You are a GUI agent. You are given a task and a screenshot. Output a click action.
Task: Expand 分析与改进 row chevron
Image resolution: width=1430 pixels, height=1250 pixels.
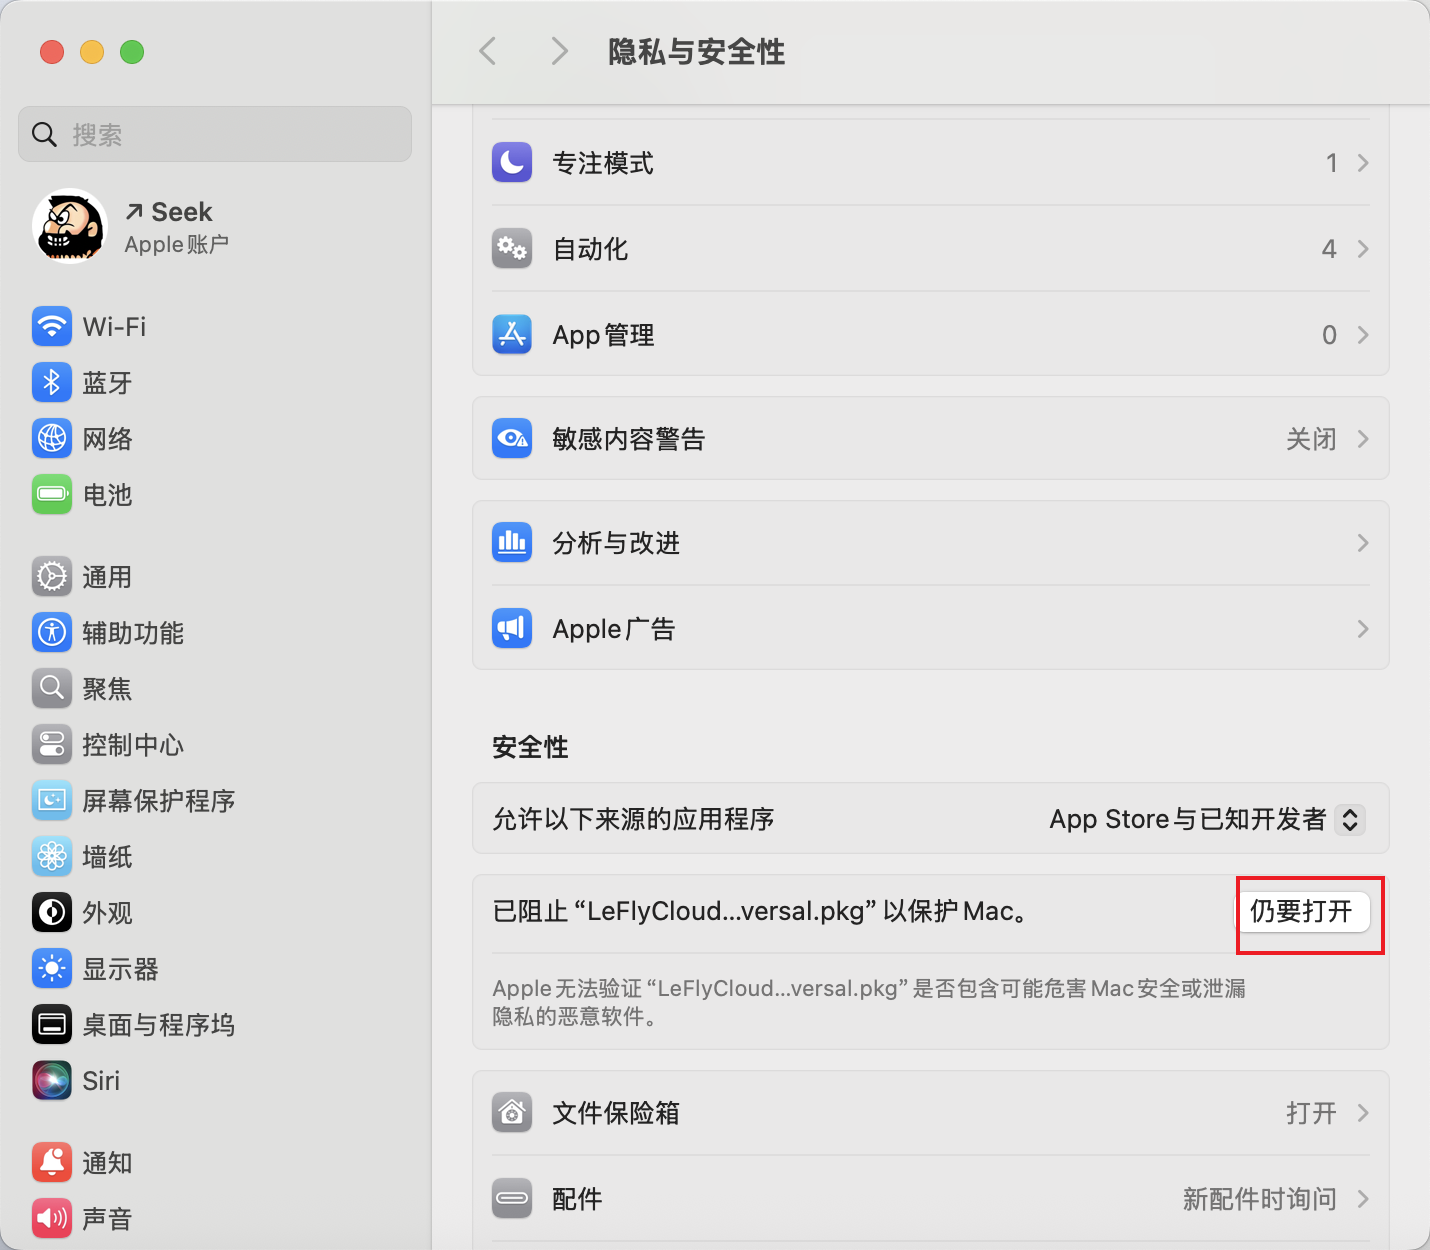(x=1363, y=543)
